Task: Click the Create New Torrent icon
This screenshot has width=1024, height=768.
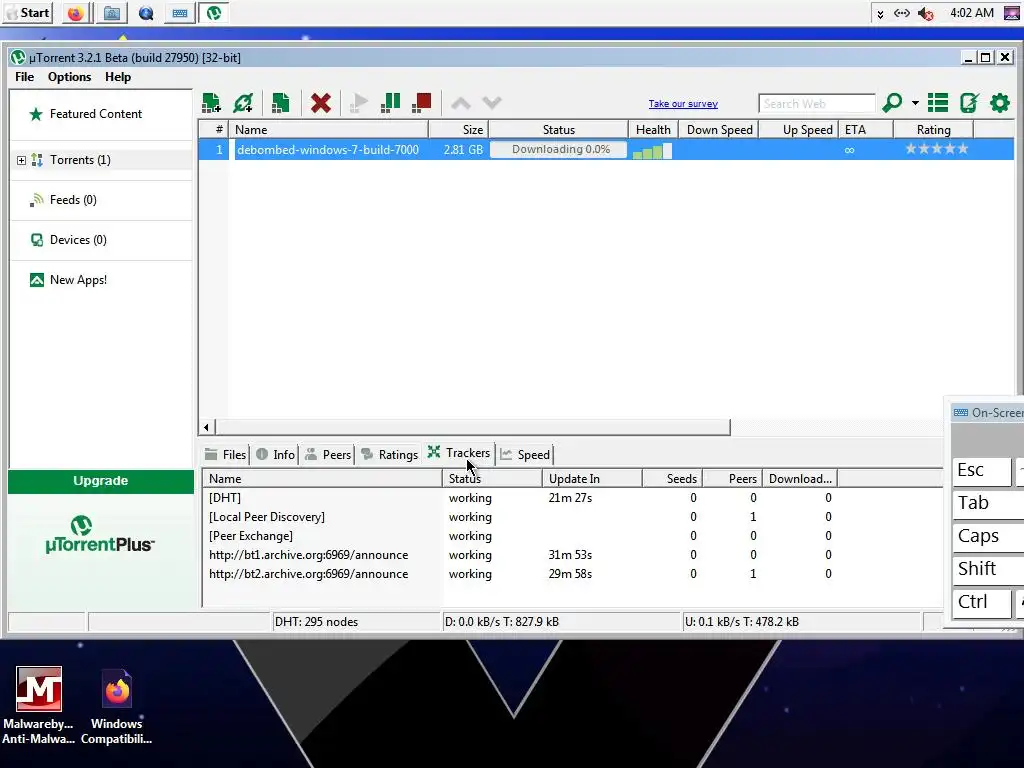Action: point(280,103)
